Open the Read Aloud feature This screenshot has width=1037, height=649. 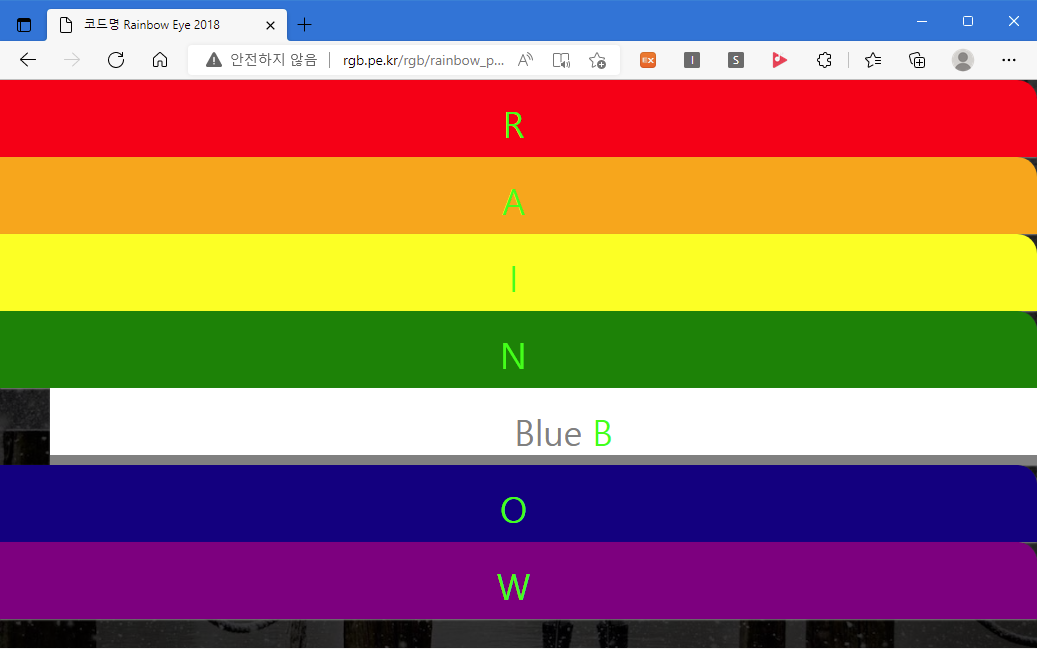[x=525, y=60]
